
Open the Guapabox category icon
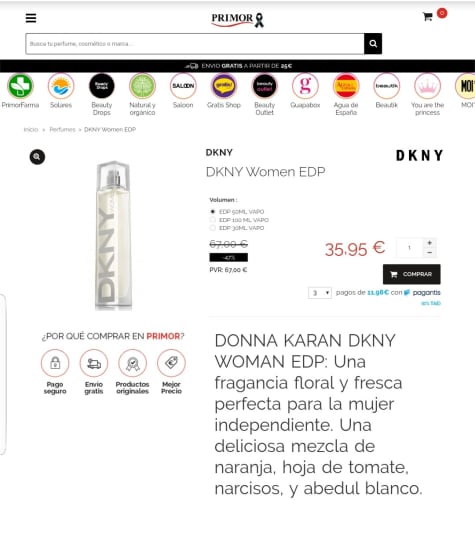pyautogui.click(x=305, y=86)
